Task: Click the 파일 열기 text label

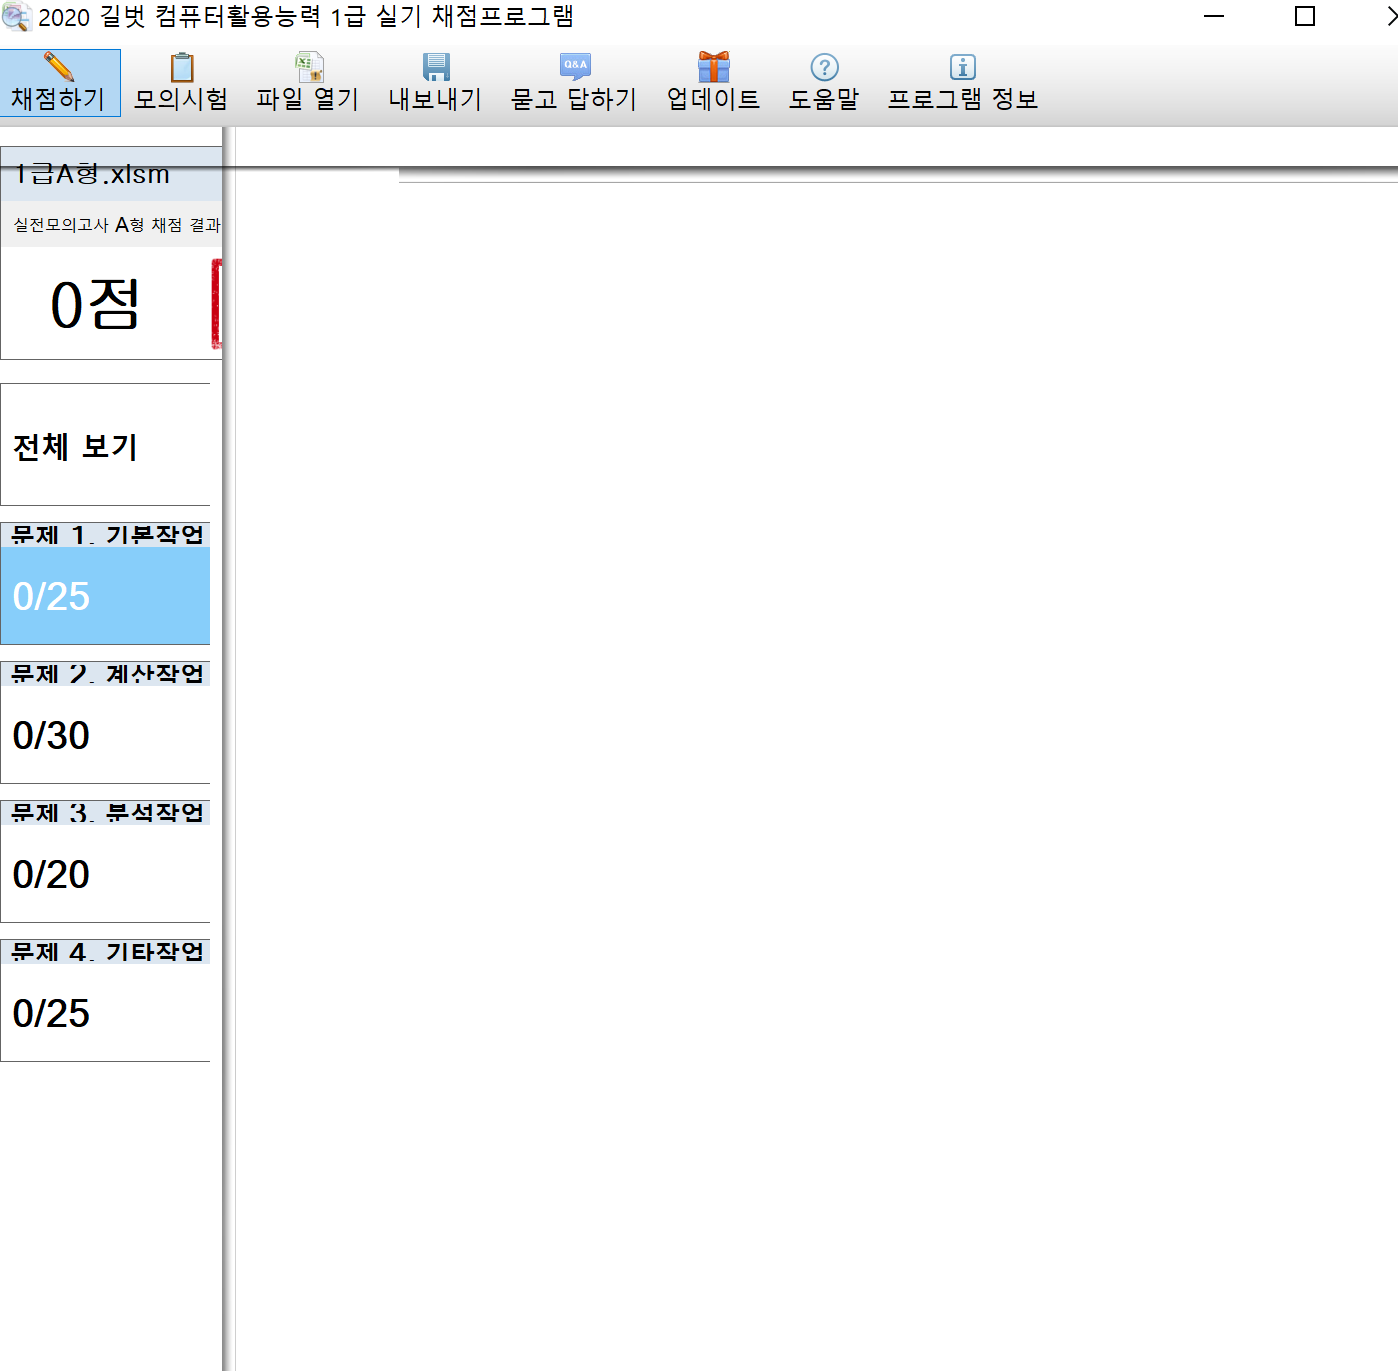Action: click(308, 99)
